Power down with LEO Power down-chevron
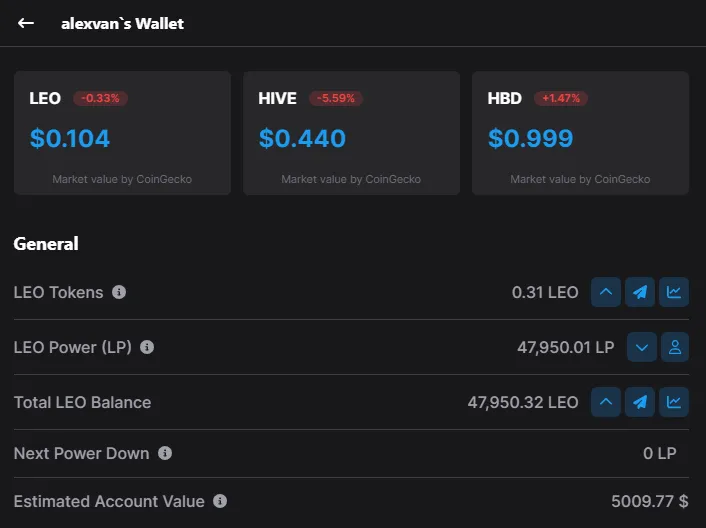The width and height of the screenshot is (706, 528). (x=642, y=347)
